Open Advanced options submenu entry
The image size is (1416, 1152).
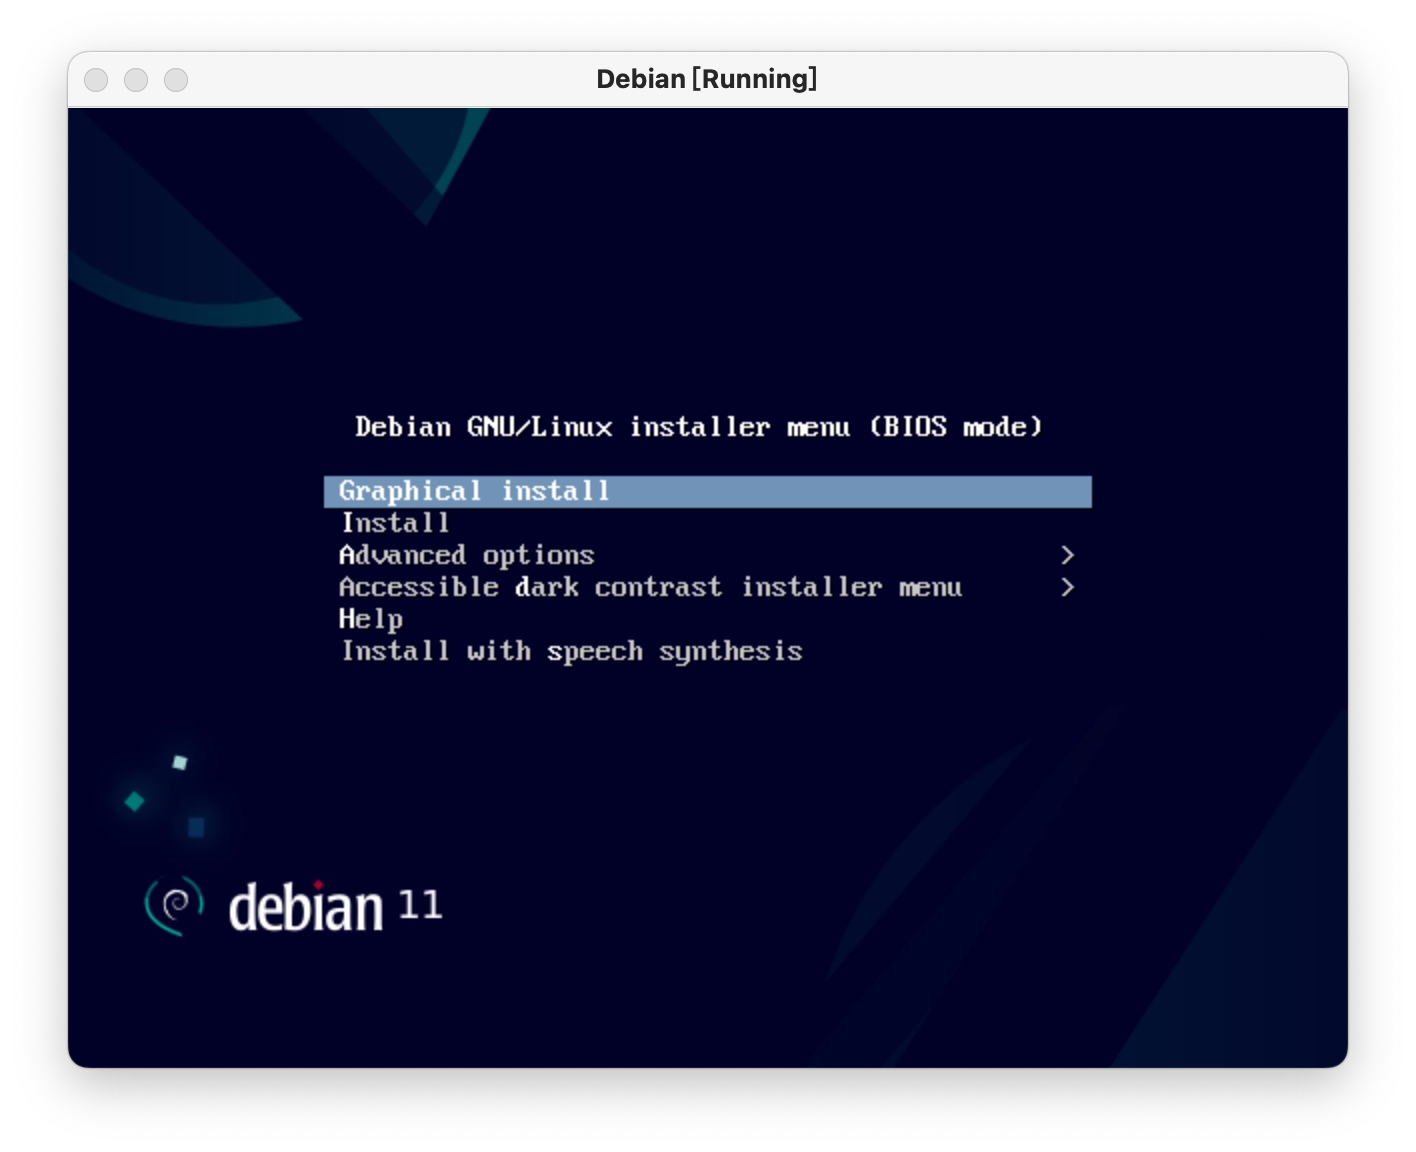708,555
